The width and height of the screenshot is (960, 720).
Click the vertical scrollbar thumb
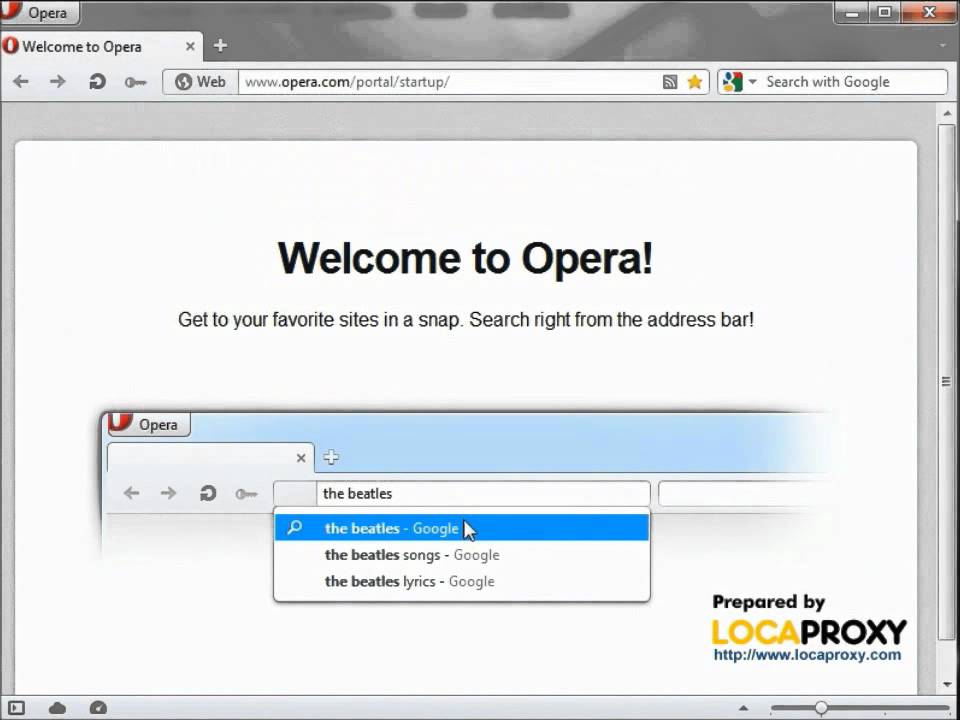point(947,383)
